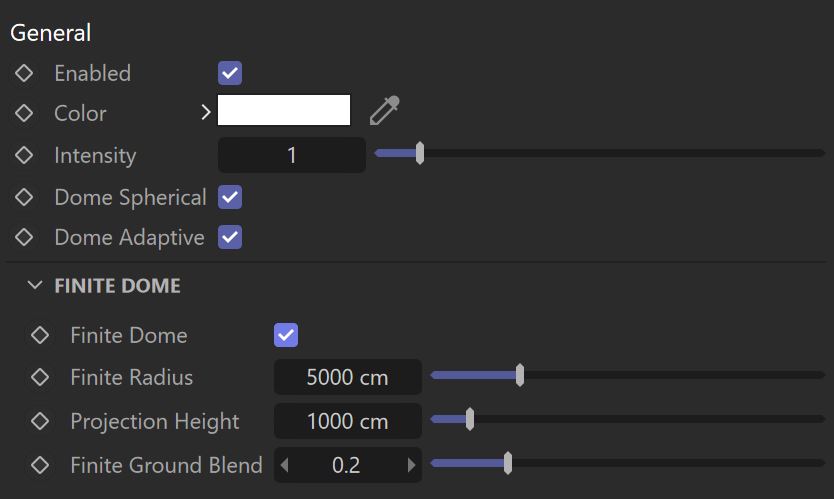Click the Dome Spherical label
The image size is (834, 499).
click(130, 197)
